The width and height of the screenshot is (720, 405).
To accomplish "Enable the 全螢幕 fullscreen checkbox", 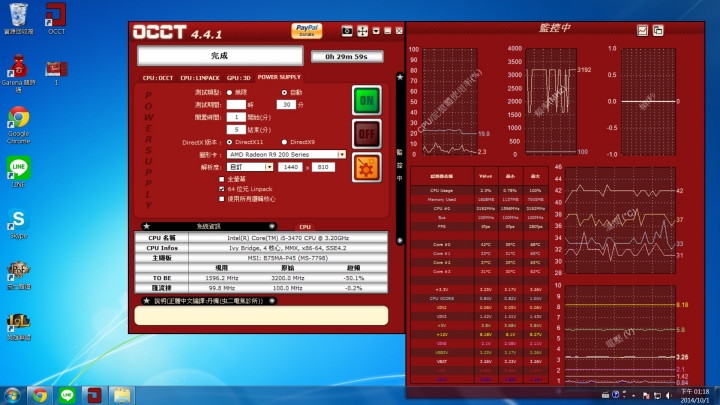I will (222, 179).
